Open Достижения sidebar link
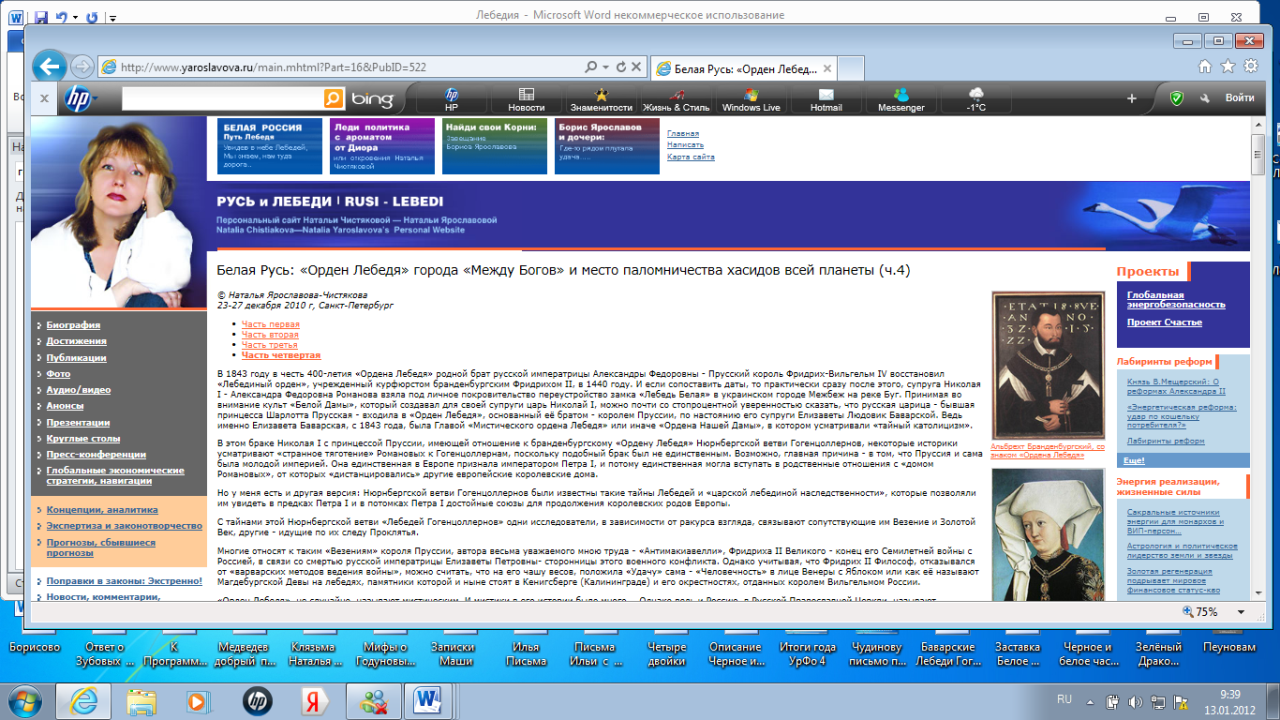The height and width of the screenshot is (720, 1280). (76, 341)
